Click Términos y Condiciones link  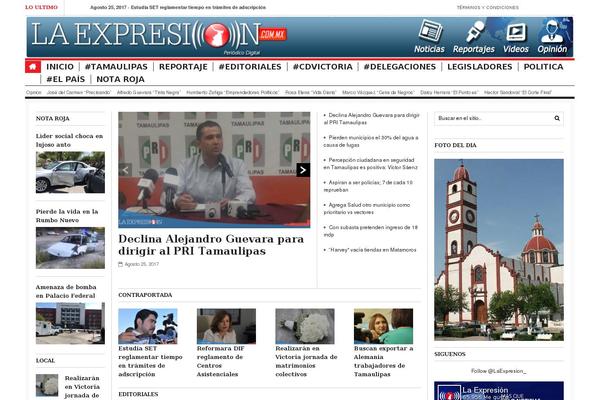pyautogui.click(x=488, y=7)
